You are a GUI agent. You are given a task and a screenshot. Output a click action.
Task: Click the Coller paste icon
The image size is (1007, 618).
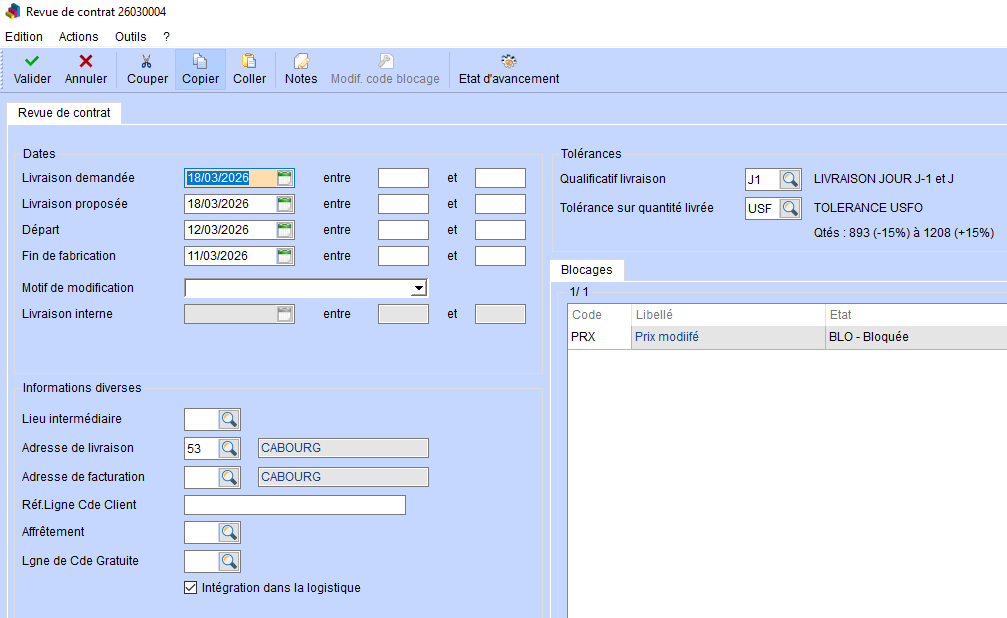click(x=249, y=62)
